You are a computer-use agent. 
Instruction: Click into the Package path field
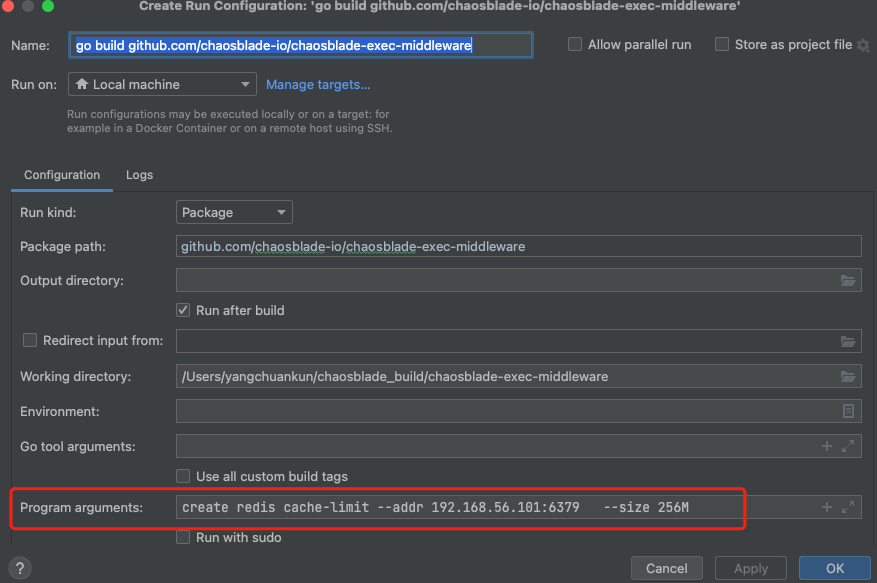518,246
